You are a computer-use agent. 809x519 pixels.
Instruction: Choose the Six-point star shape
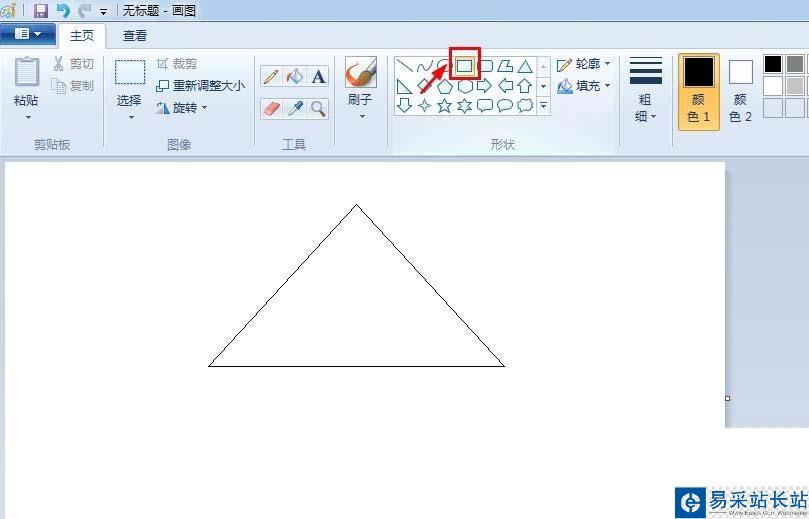pos(465,105)
